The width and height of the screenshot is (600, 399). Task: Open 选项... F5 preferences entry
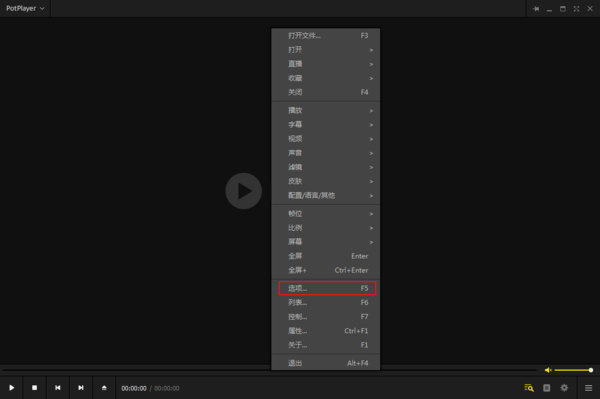326,288
